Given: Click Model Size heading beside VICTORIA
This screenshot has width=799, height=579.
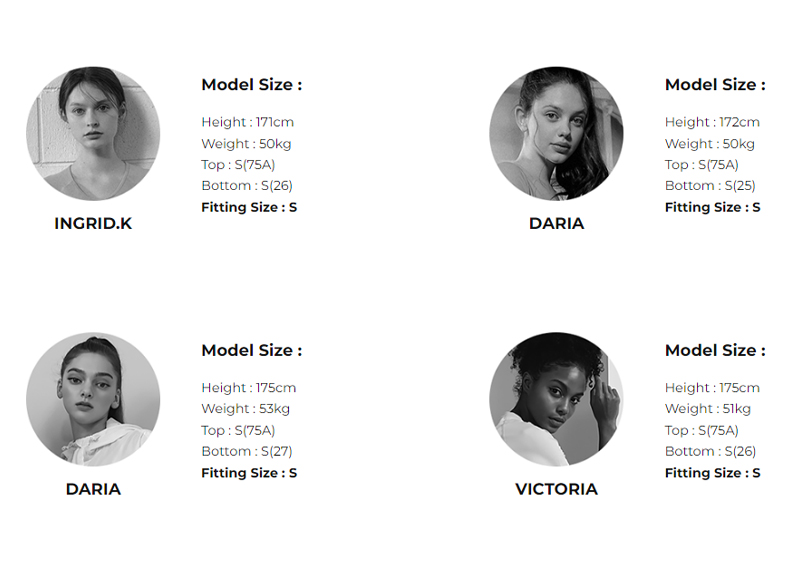Looking at the screenshot, I should [715, 351].
